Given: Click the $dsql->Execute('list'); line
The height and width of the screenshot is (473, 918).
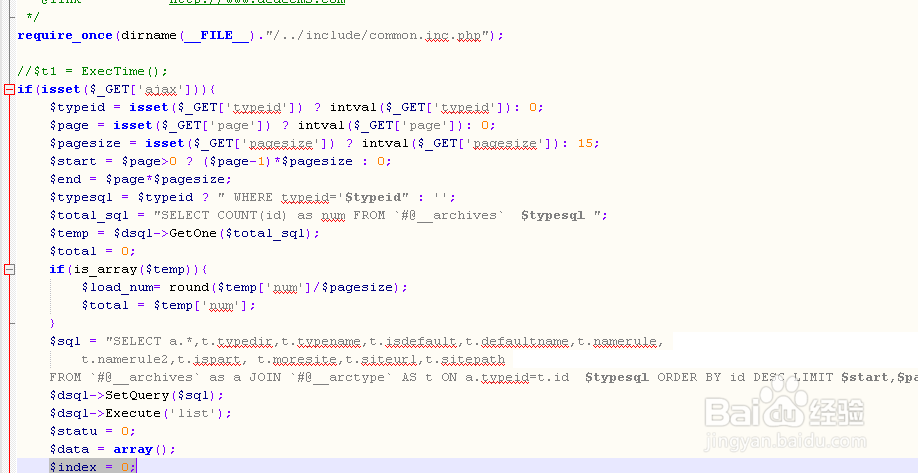Looking at the screenshot, I should pos(141,413).
